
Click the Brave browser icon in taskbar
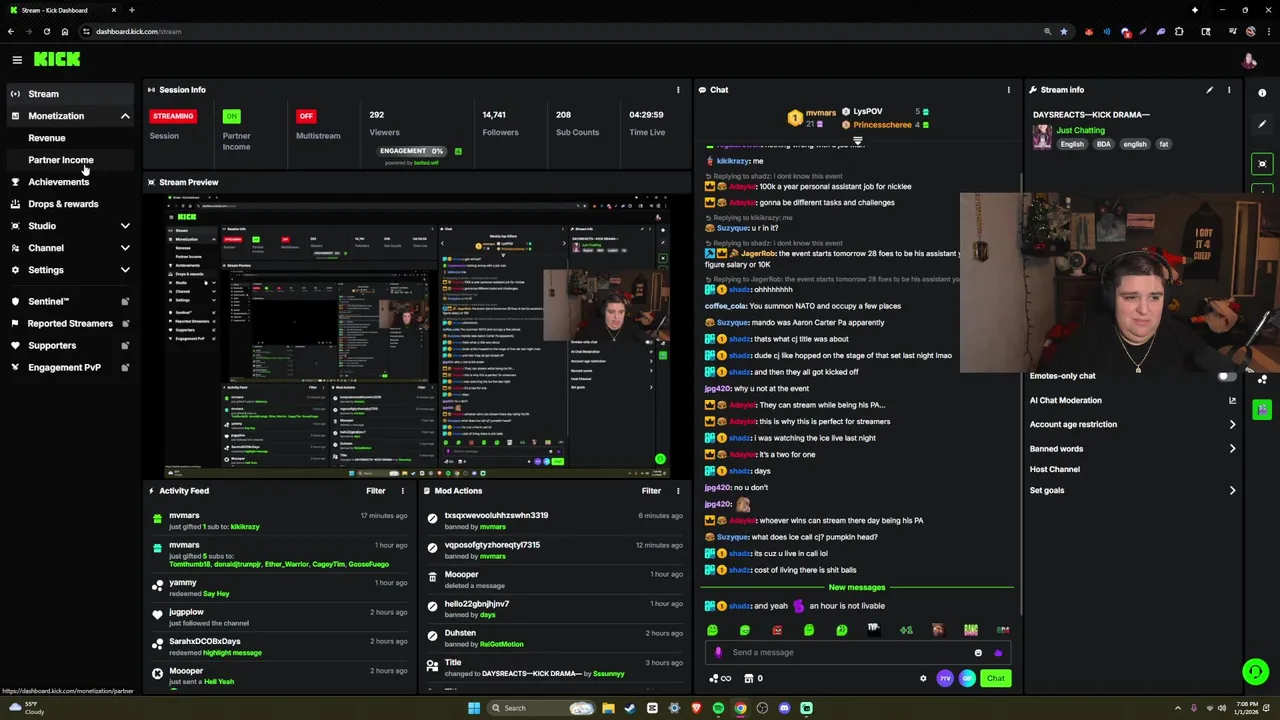click(696, 708)
